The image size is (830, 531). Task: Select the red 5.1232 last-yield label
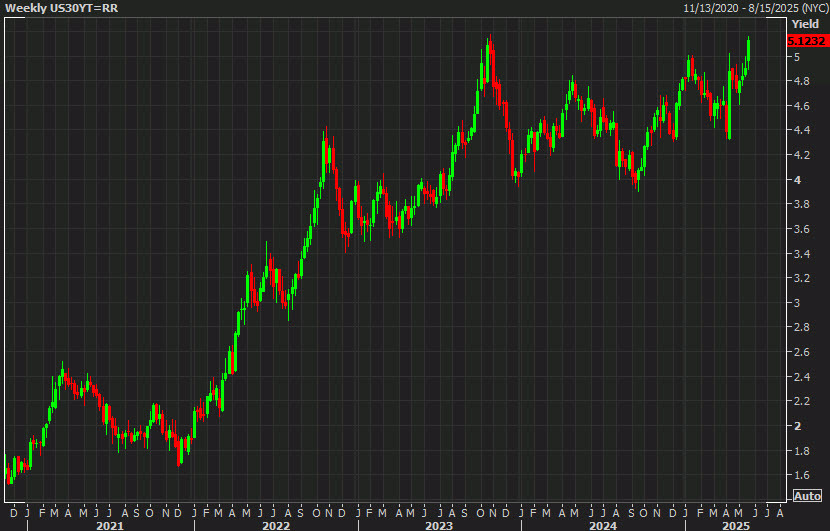(x=807, y=41)
